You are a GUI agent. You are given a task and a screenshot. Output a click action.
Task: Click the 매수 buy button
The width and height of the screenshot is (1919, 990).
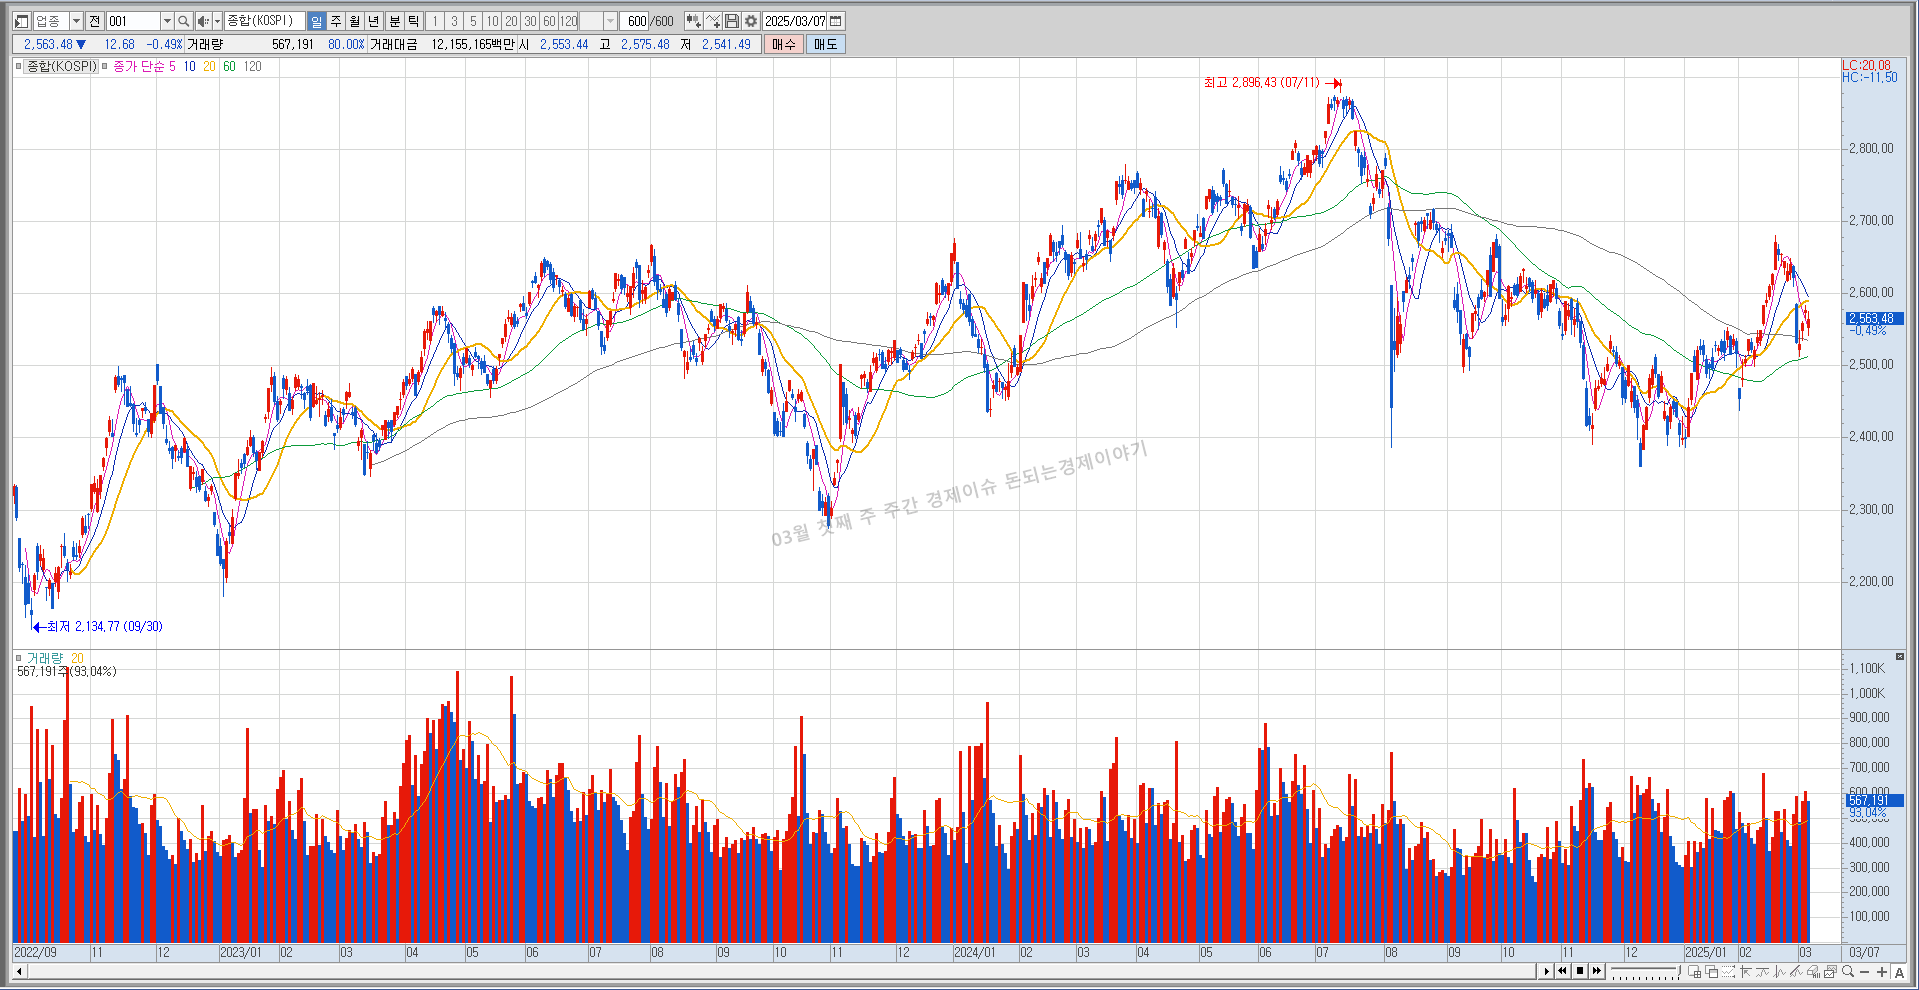(784, 44)
